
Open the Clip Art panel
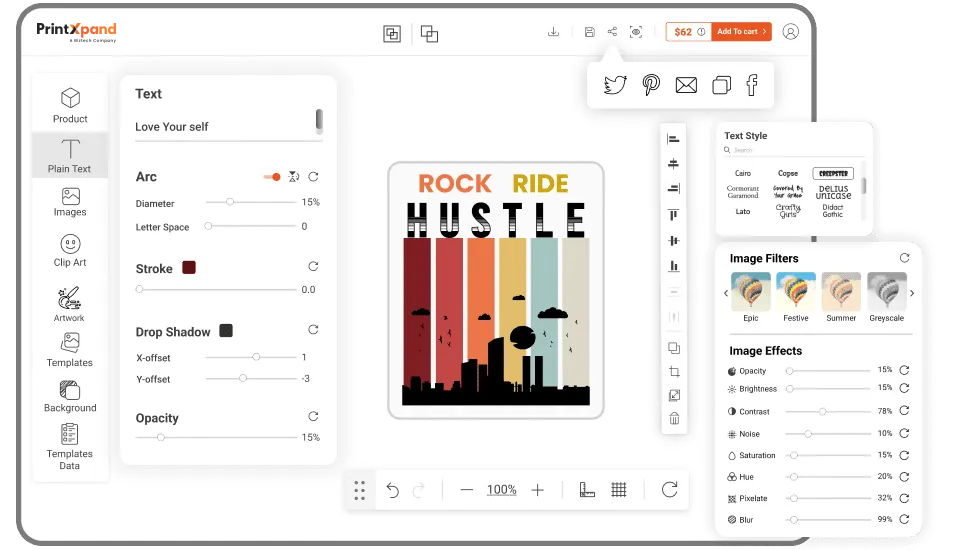pyautogui.click(x=70, y=250)
